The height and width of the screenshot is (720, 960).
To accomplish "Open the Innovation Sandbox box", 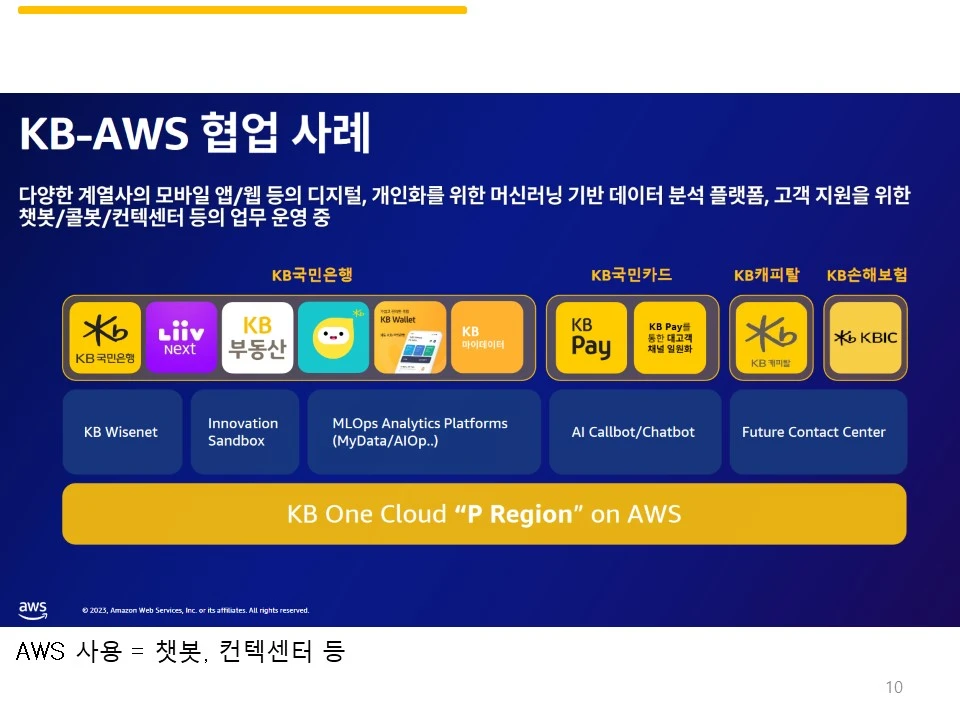I will point(243,431).
